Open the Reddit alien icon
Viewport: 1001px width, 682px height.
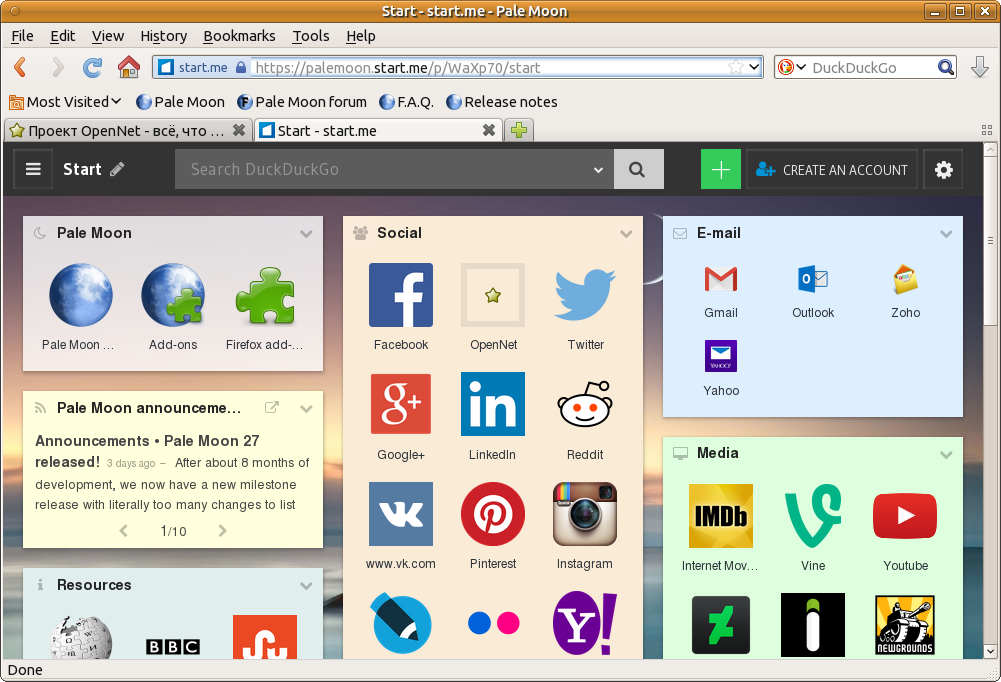(x=585, y=404)
